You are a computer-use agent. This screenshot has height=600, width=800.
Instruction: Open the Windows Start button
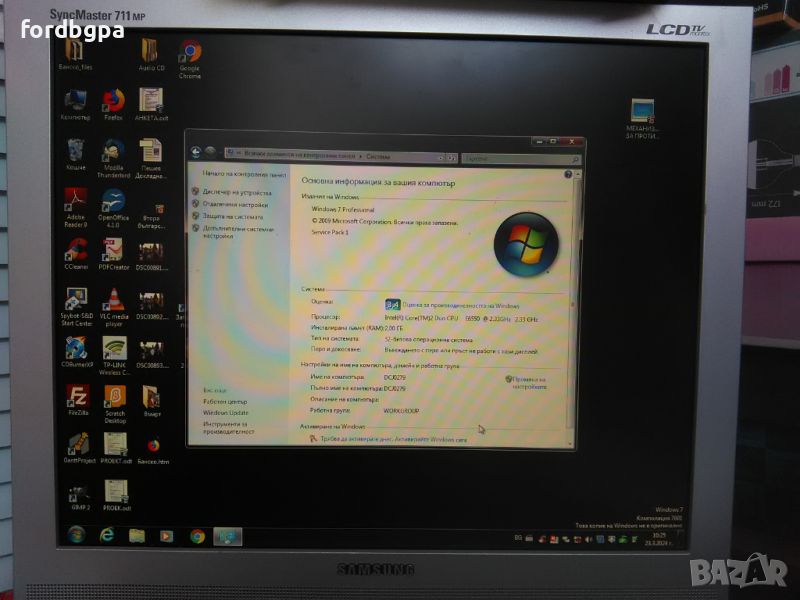pos(76,535)
